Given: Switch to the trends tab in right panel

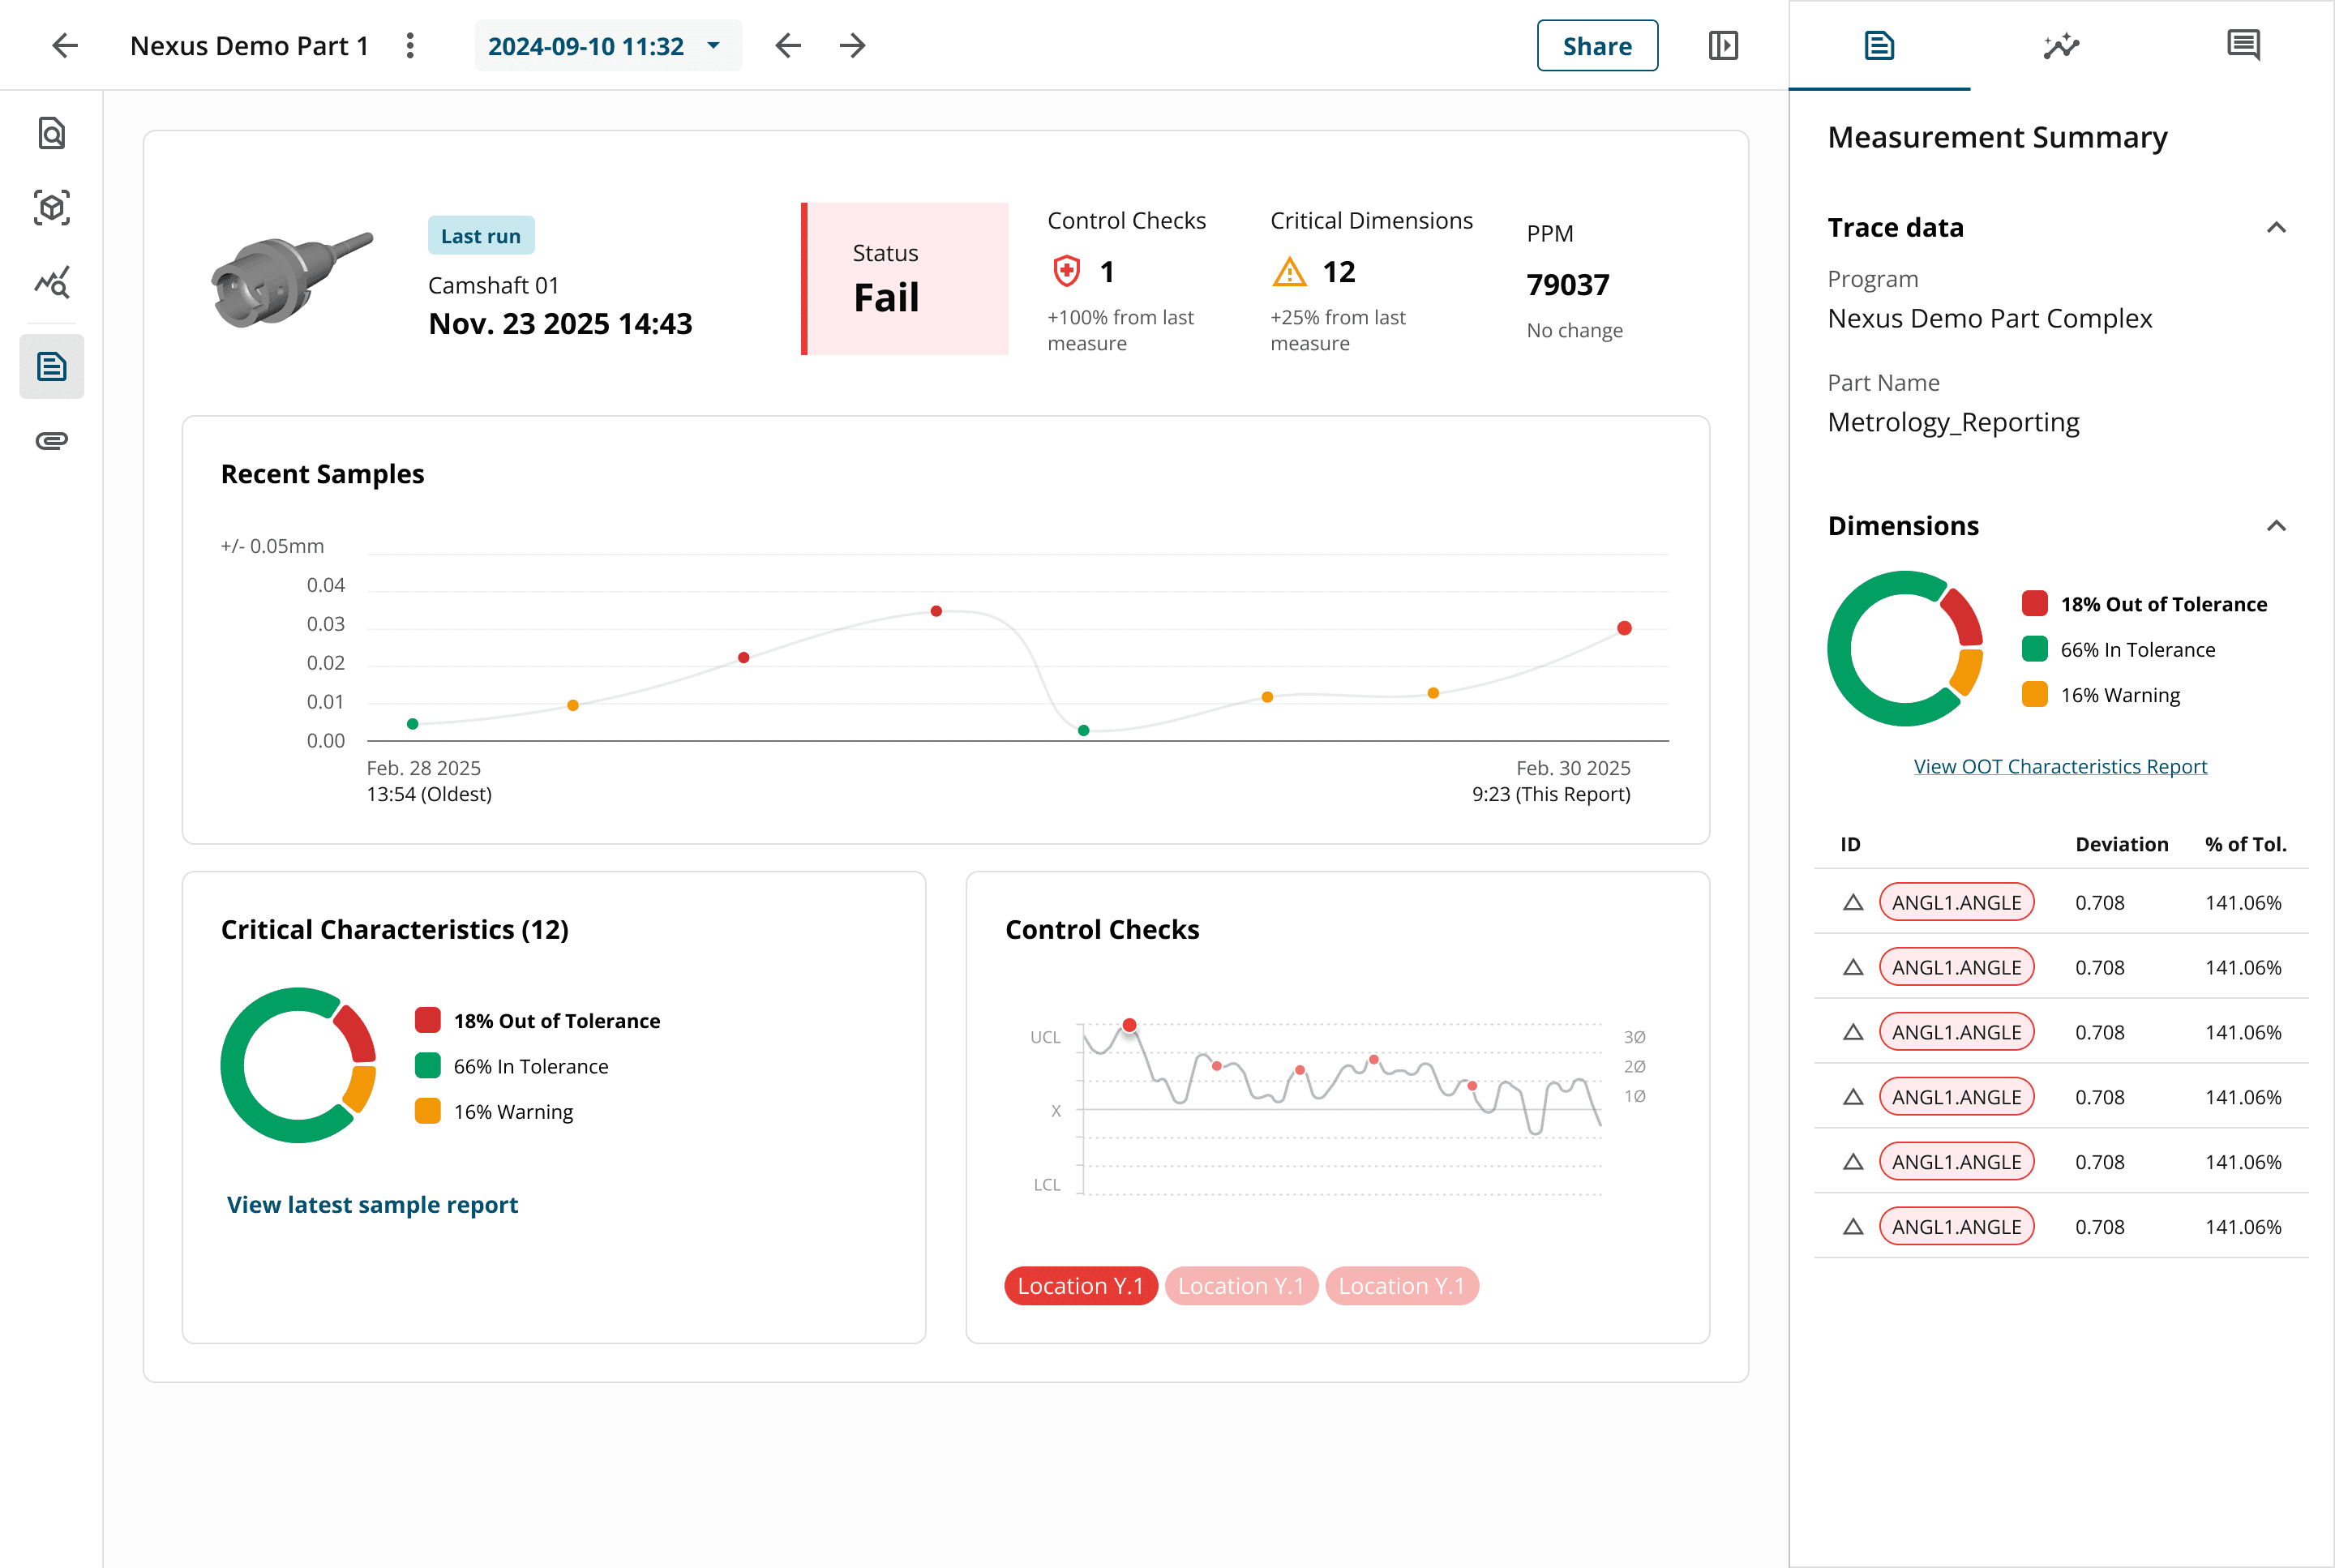Looking at the screenshot, I should (x=2061, y=46).
